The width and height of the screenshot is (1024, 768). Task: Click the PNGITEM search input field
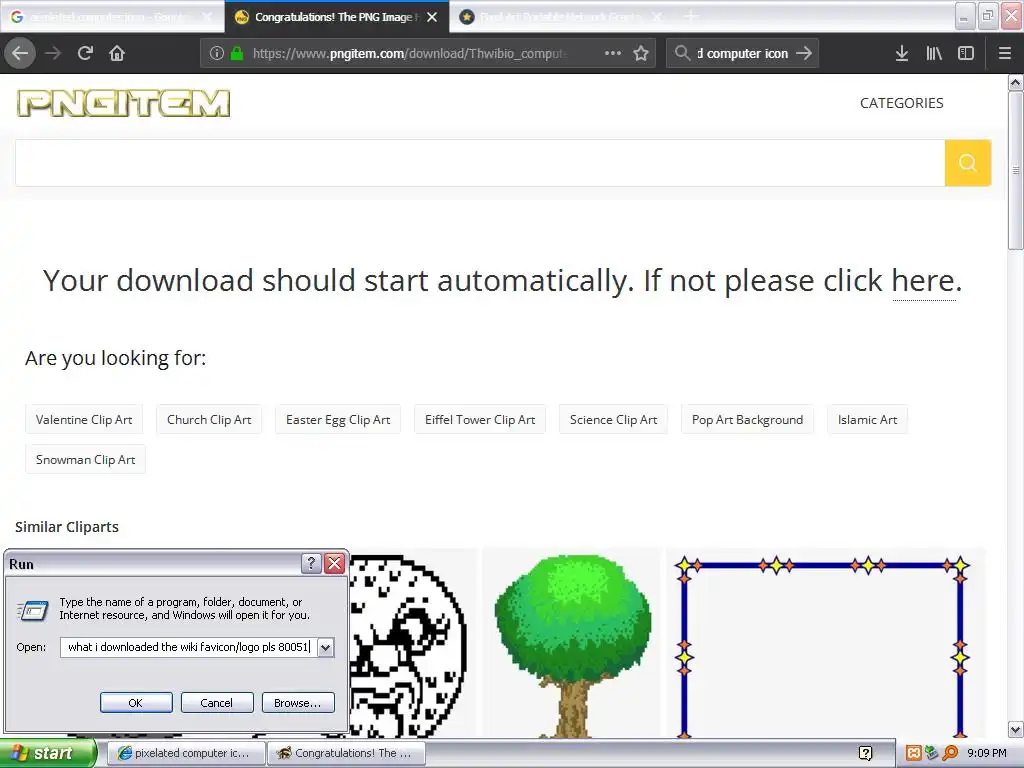480,163
